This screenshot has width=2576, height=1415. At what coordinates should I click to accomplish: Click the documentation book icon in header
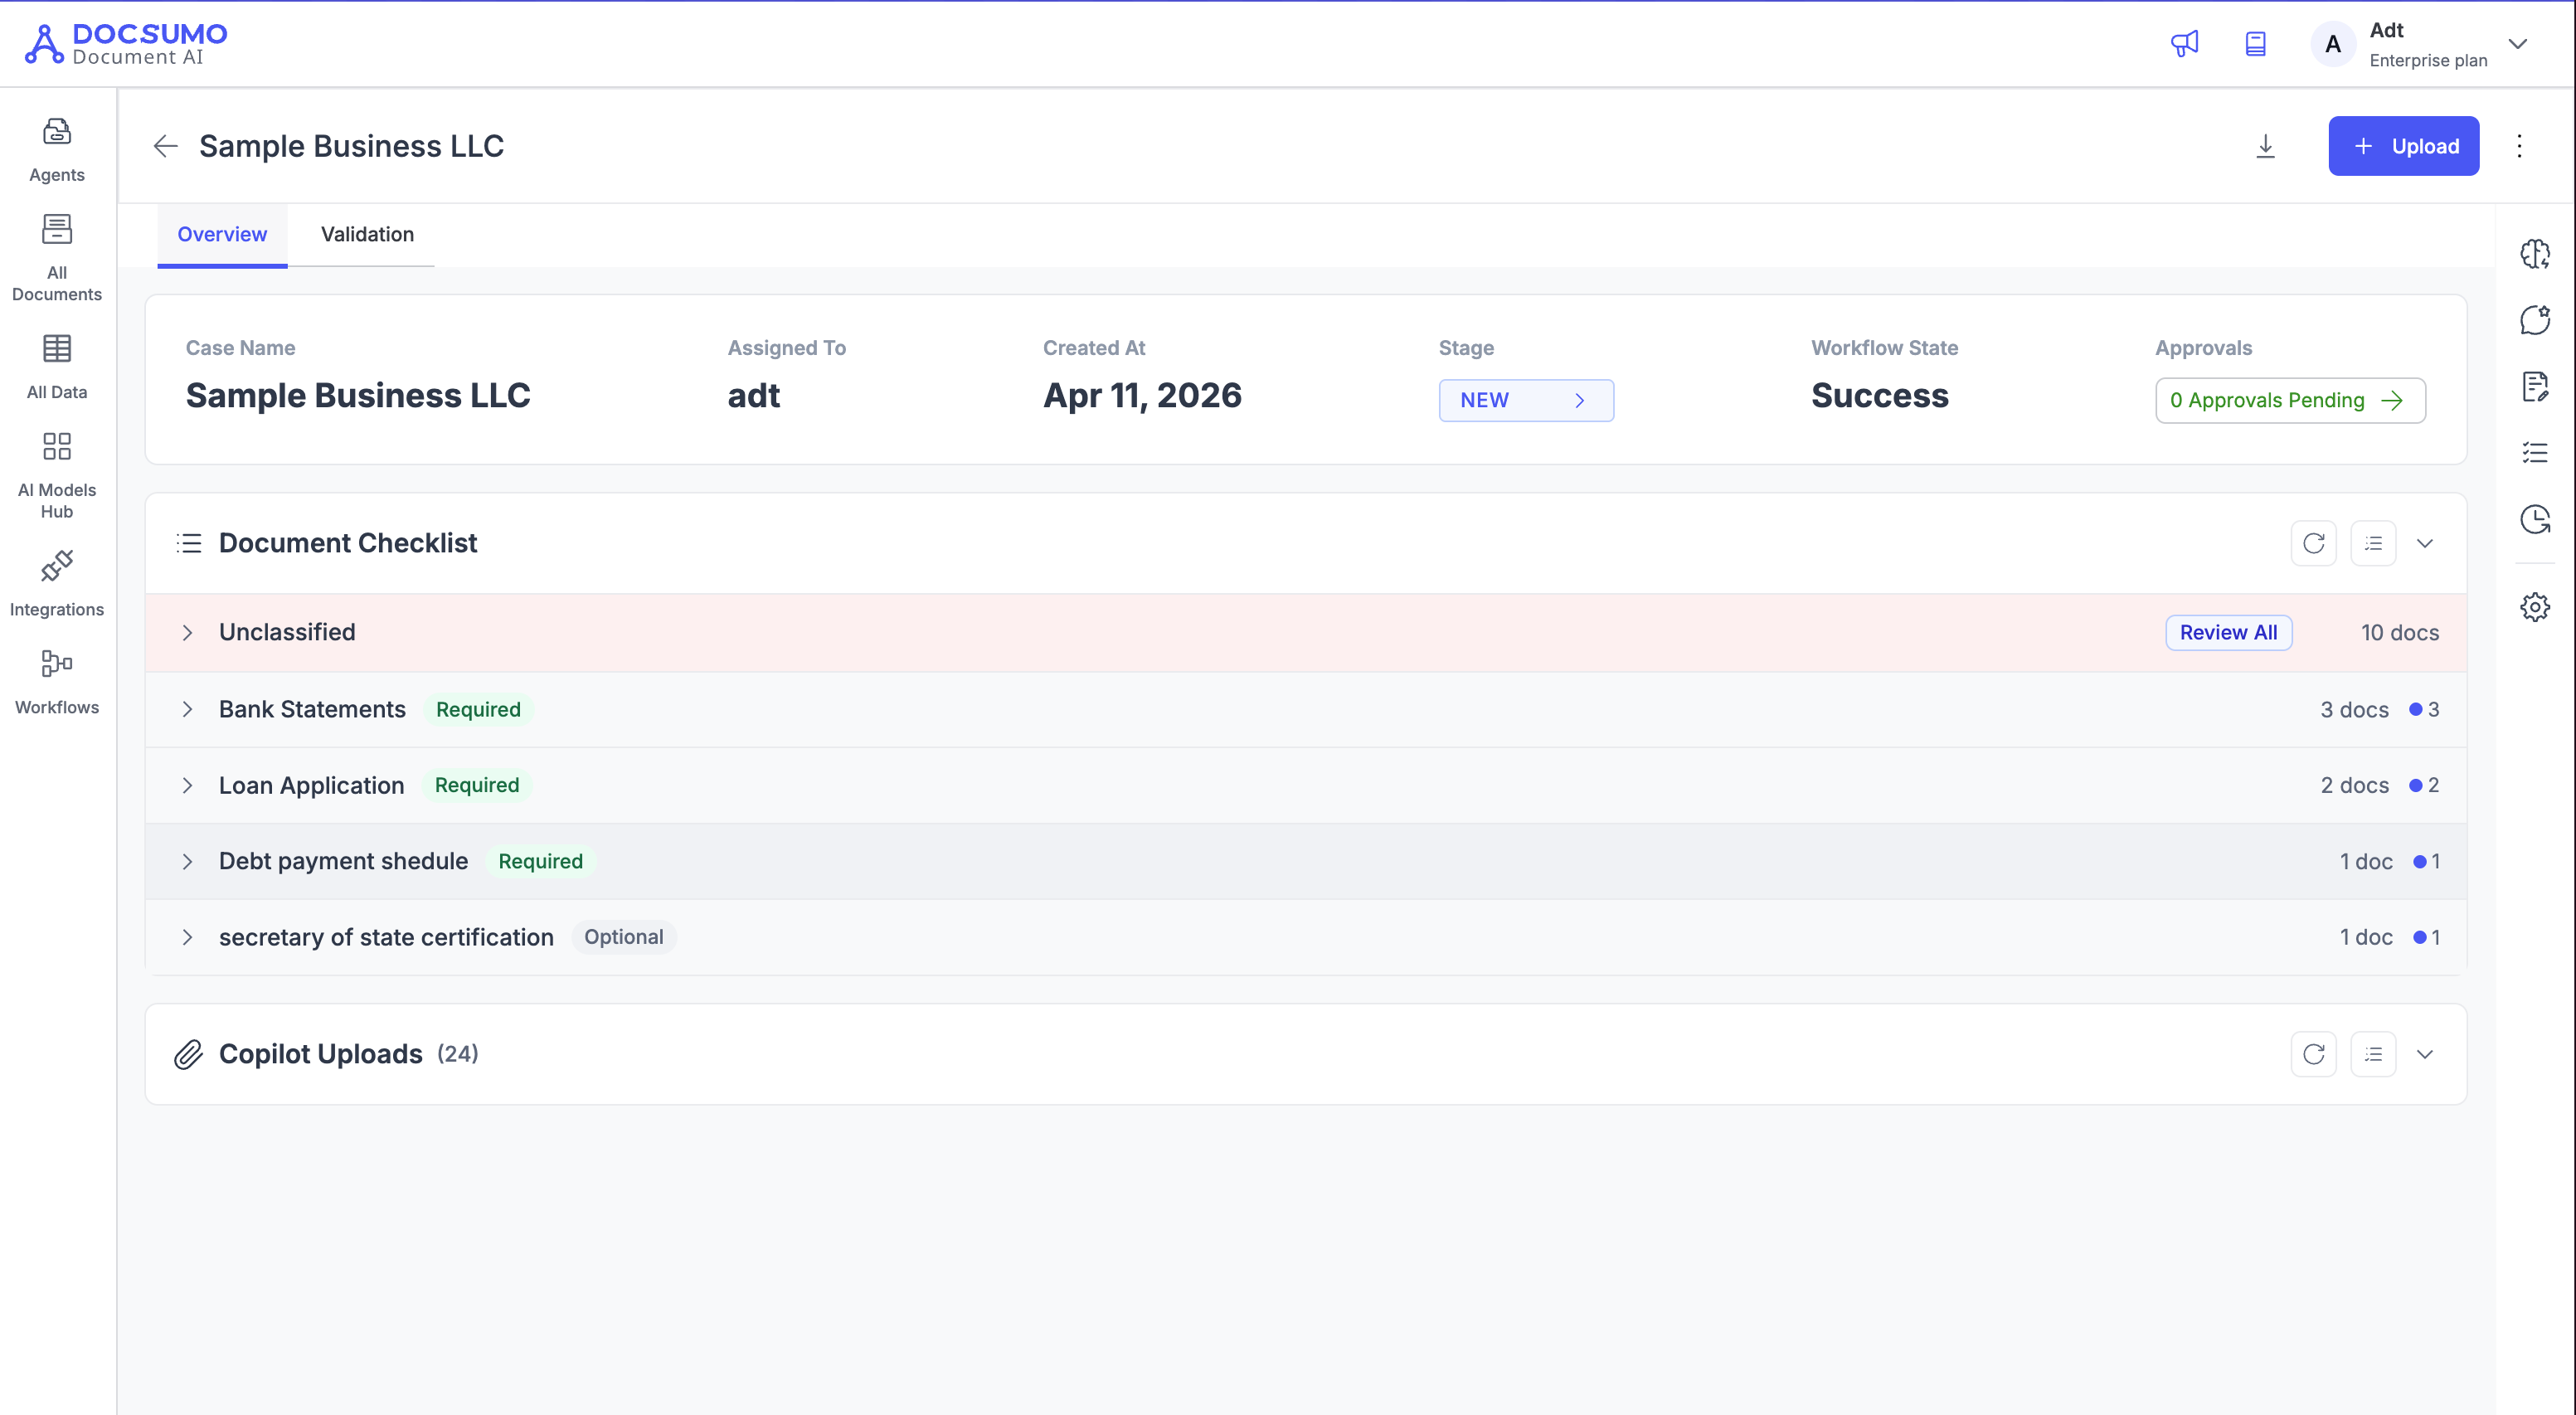click(2256, 44)
